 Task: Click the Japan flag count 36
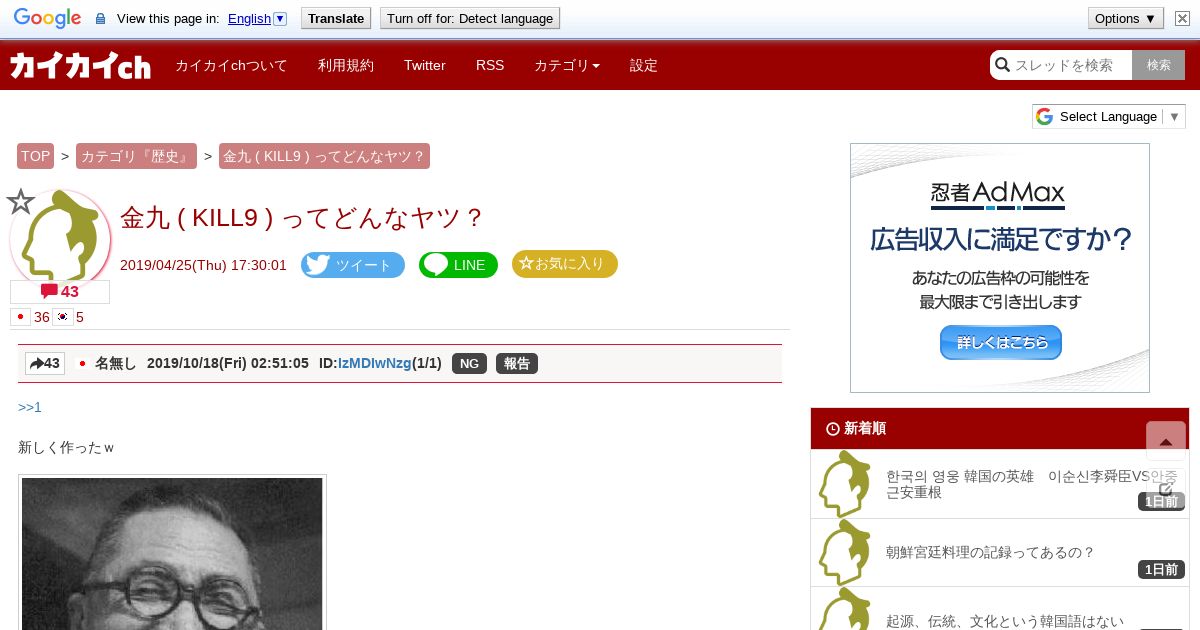31,317
